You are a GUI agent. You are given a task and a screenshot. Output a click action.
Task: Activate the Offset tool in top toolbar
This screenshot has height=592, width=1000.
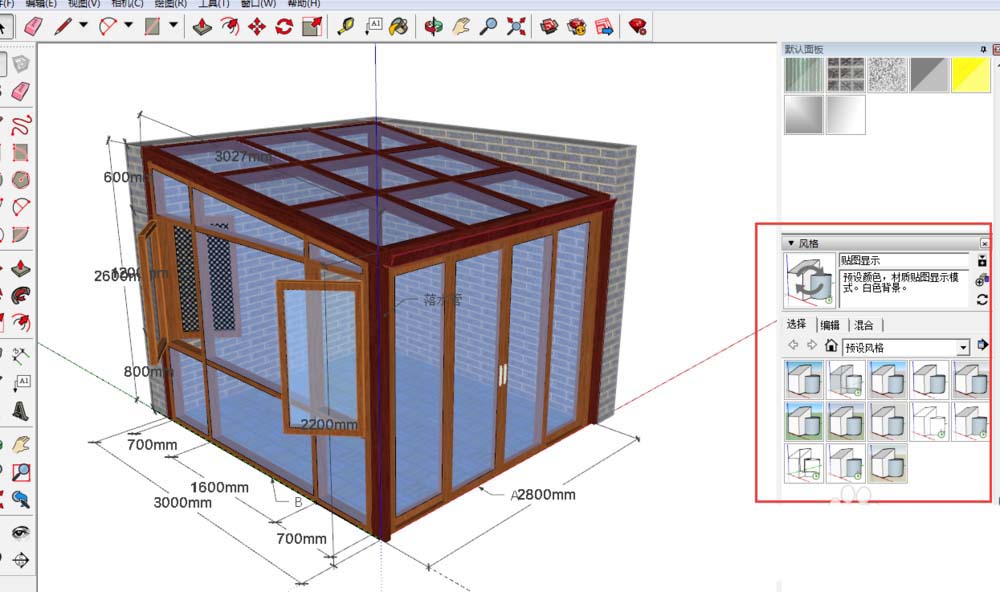(230, 26)
